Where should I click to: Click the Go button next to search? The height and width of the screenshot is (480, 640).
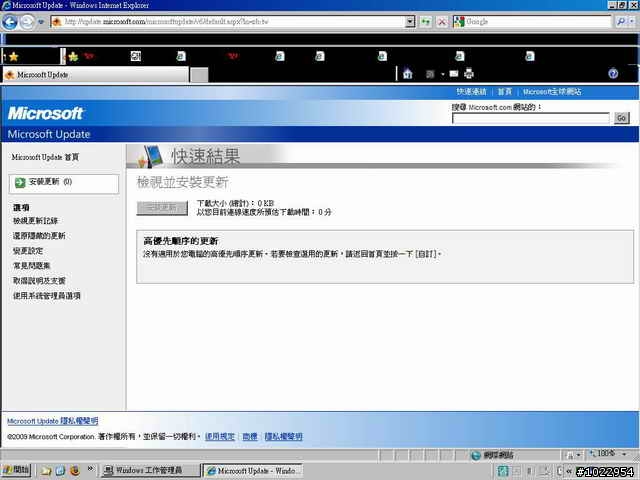[x=622, y=118]
